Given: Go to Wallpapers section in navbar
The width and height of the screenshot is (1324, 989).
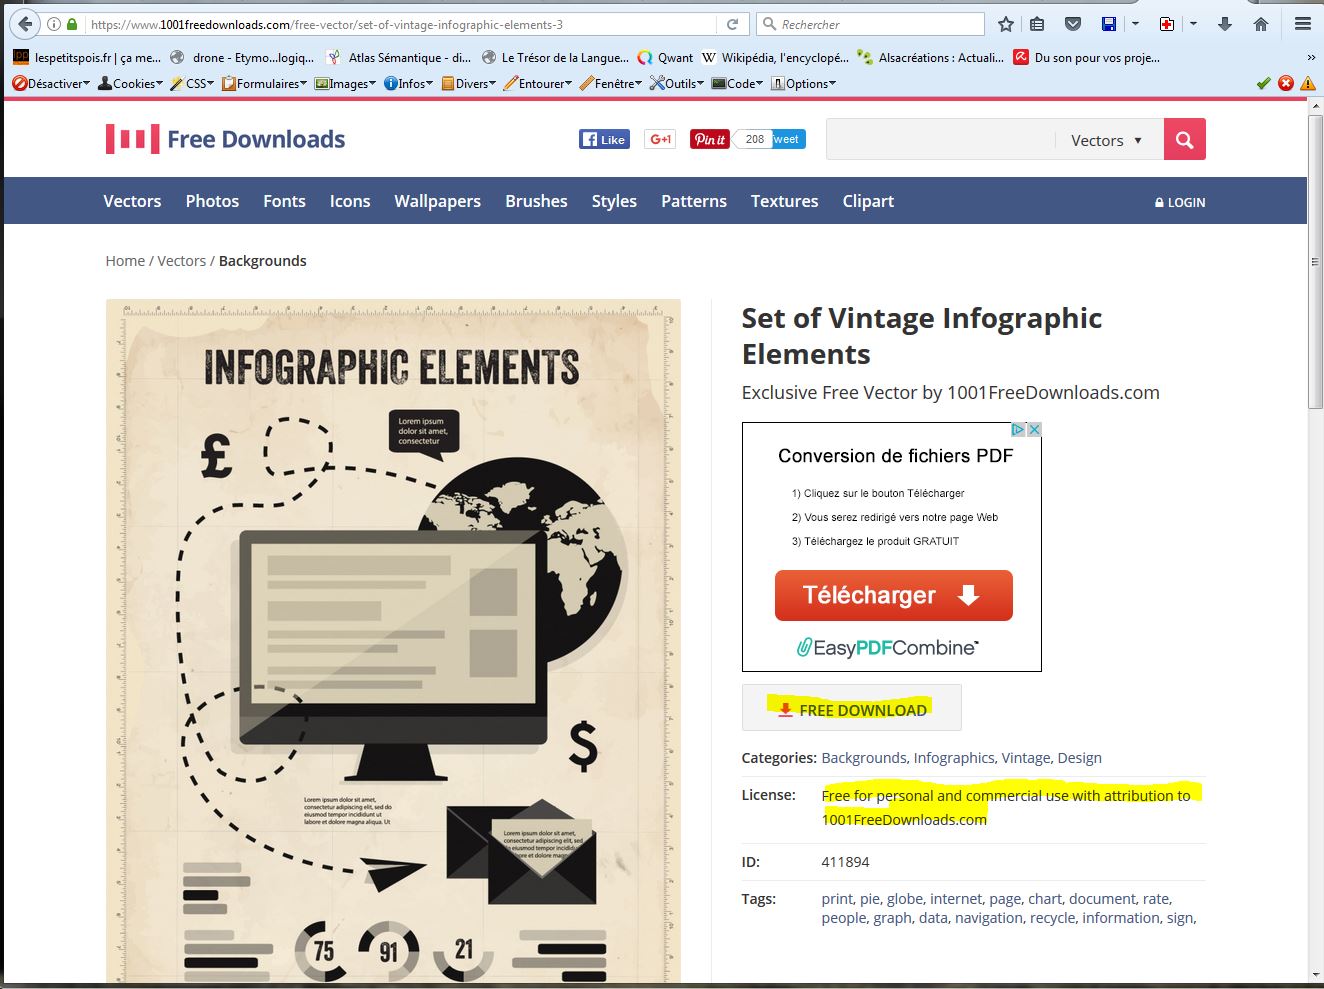Looking at the screenshot, I should (x=437, y=201).
